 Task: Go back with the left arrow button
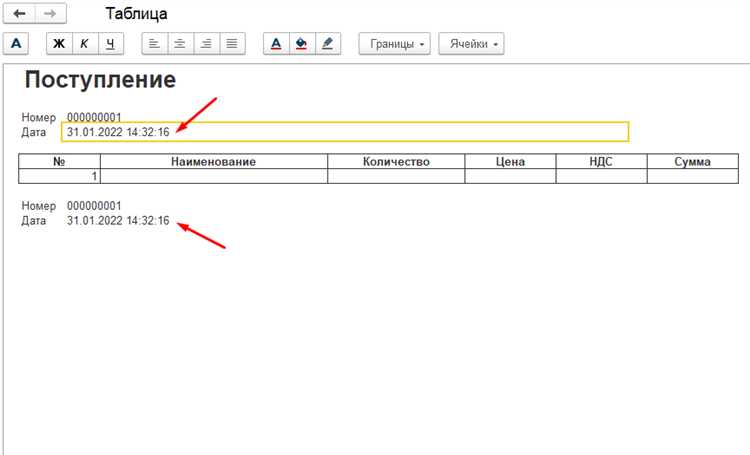(19, 13)
